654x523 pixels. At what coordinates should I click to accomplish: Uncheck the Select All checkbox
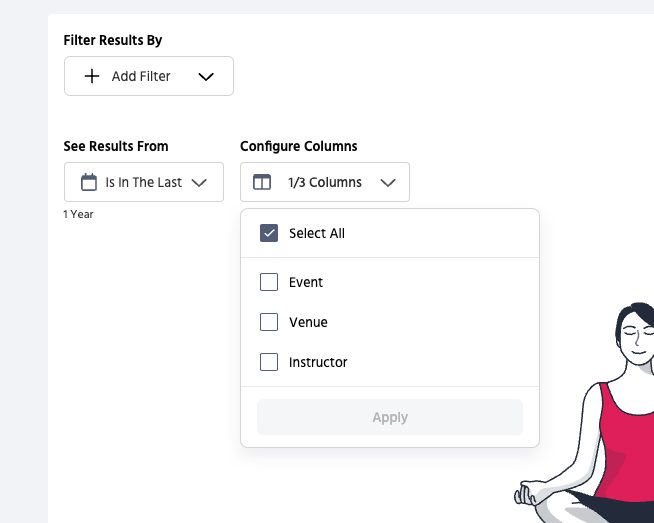(269, 233)
